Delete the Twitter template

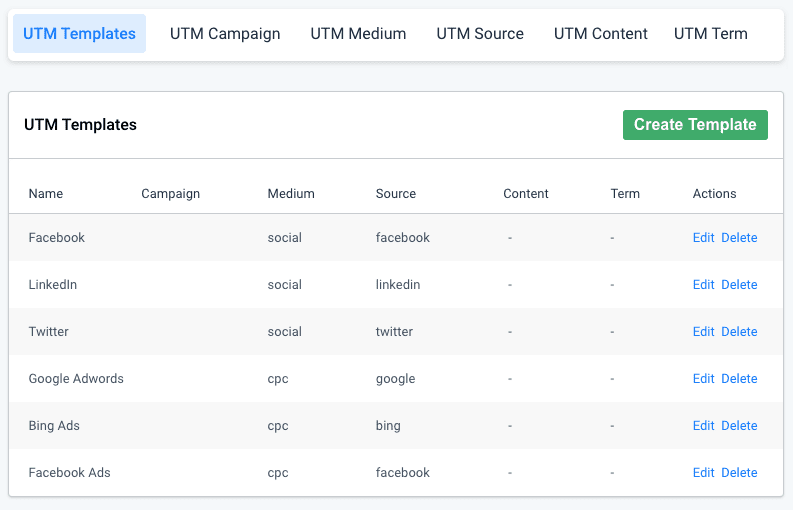(739, 332)
